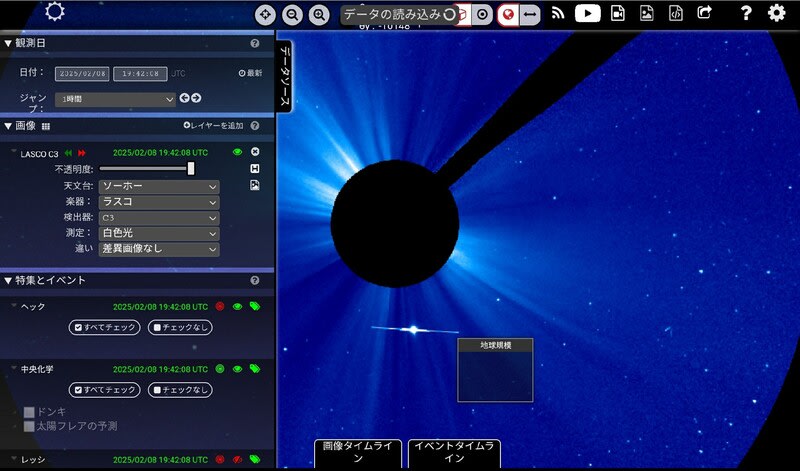Screen dimensions: 800x471
Task: Collapse the 画像 section
Action: [8, 126]
